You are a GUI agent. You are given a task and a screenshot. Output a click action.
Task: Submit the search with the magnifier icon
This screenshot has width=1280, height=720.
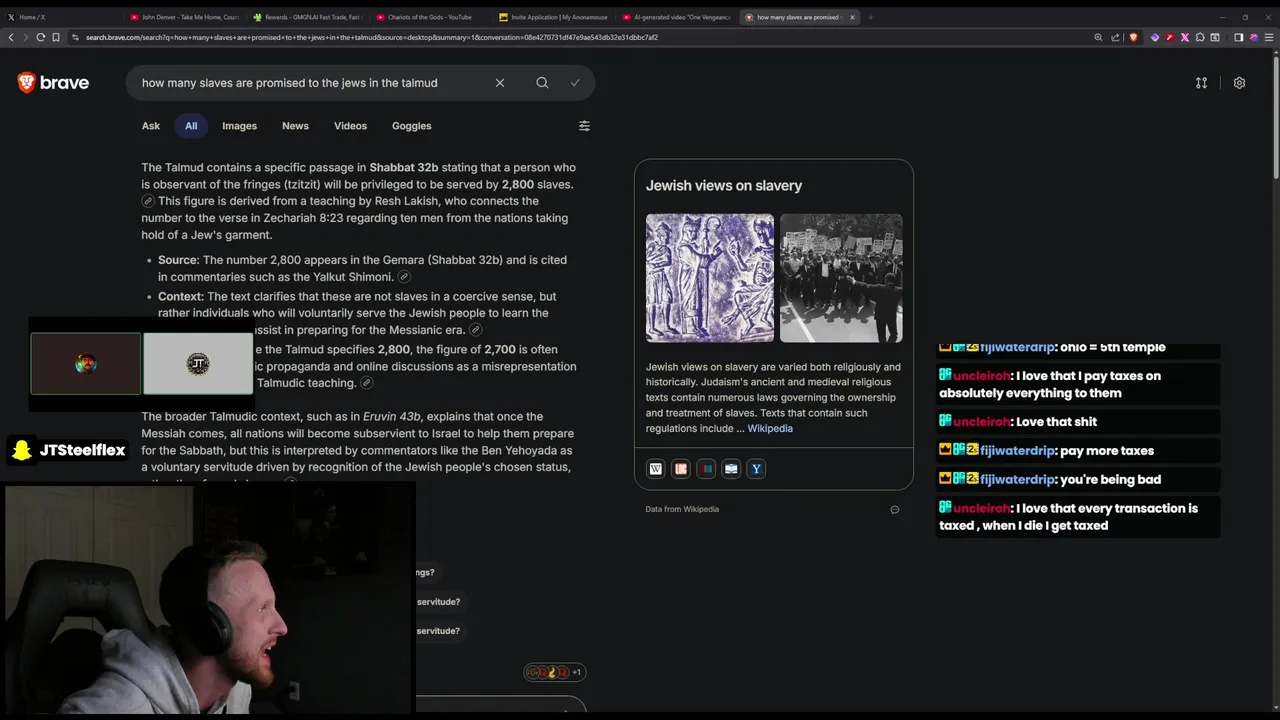542,83
